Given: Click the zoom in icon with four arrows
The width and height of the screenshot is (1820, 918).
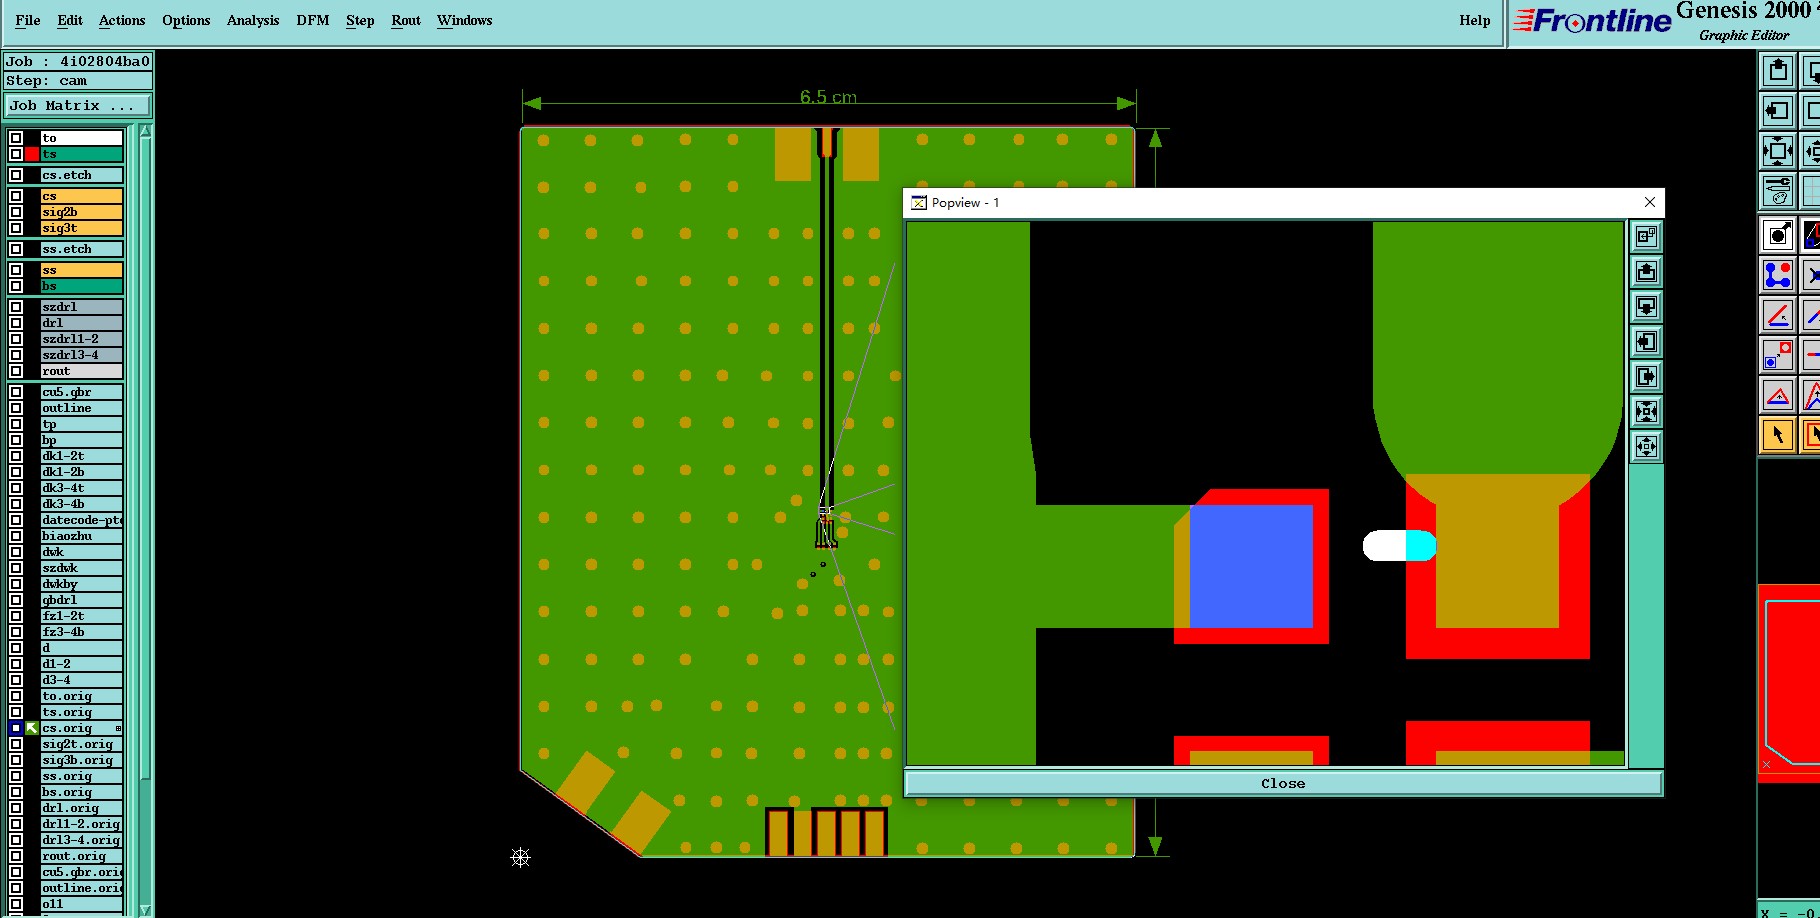Looking at the screenshot, I should [x=1777, y=151].
